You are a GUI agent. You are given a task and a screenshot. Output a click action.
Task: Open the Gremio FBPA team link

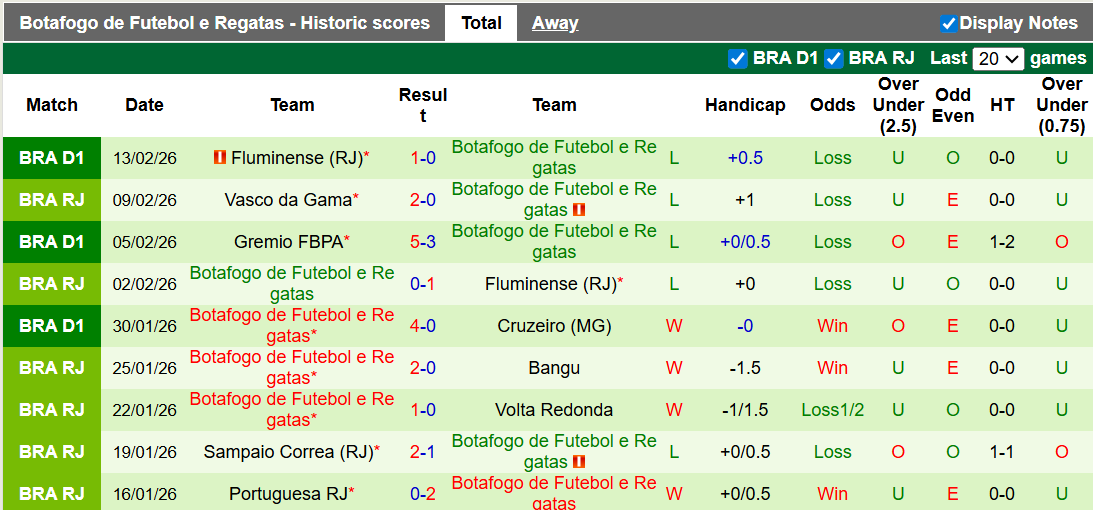(x=288, y=242)
